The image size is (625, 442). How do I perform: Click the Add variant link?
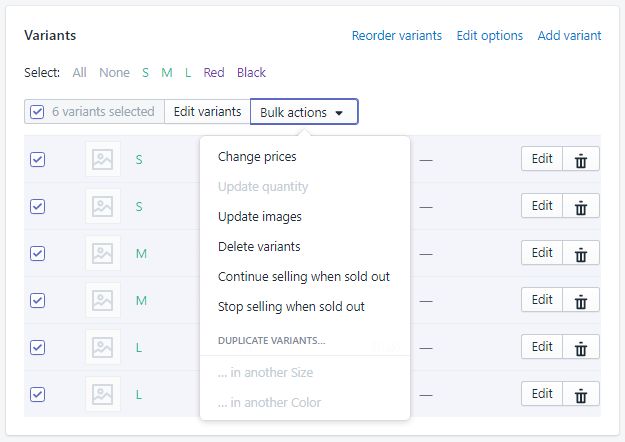pos(569,35)
